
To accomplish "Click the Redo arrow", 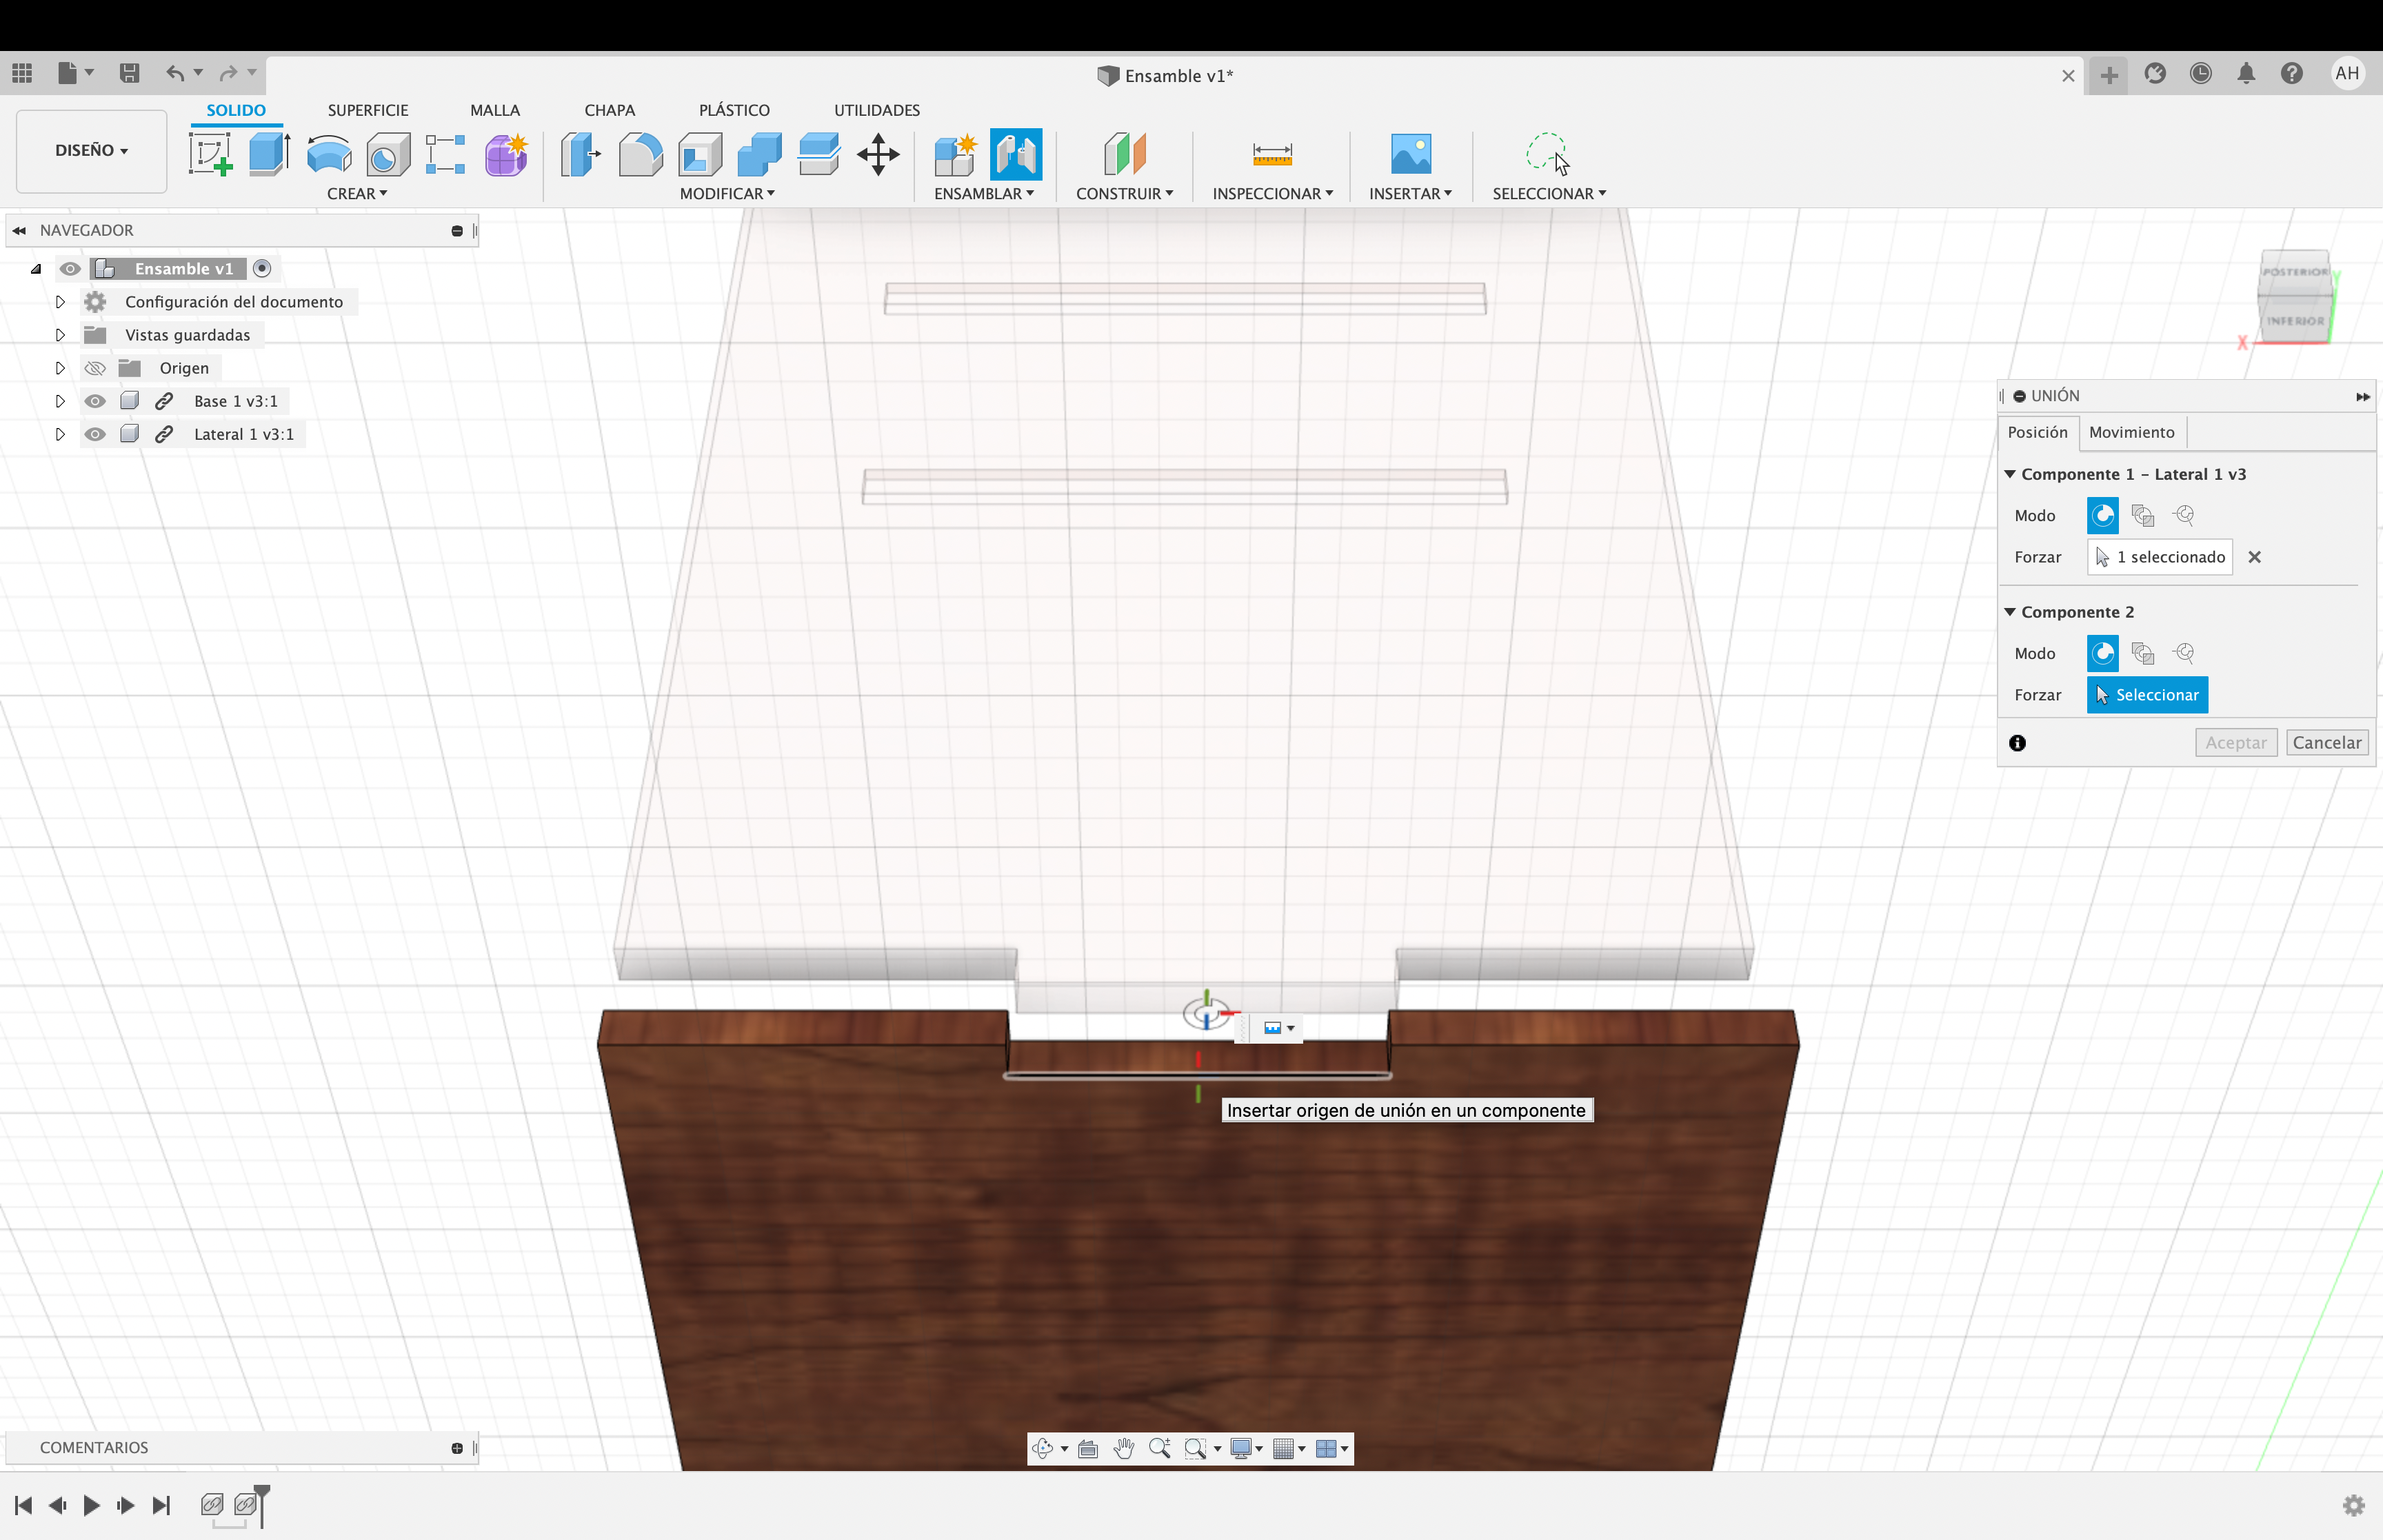I will (x=229, y=73).
